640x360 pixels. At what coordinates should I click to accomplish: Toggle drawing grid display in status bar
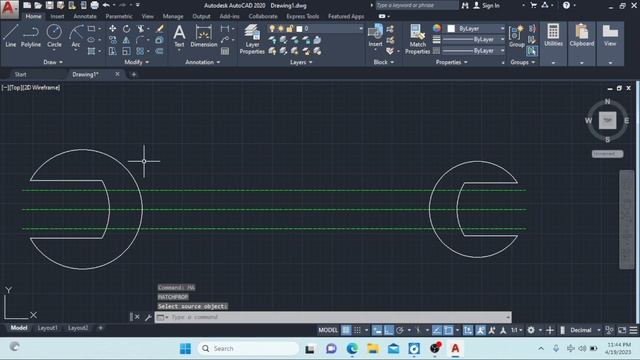[x=346, y=330]
